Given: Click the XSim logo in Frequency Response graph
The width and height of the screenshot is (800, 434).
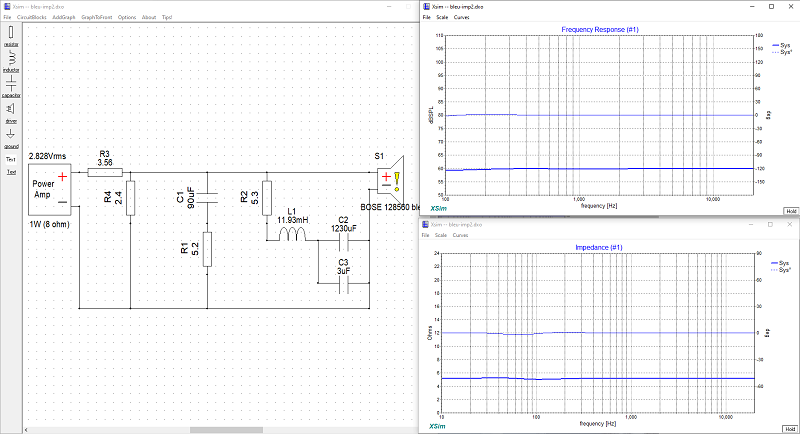Looking at the screenshot, I should pos(438,209).
